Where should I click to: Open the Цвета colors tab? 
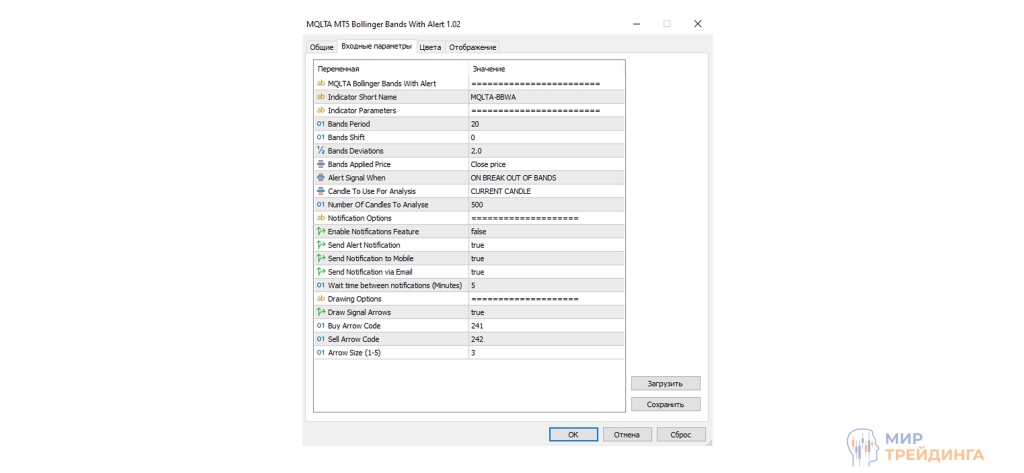tap(430, 47)
